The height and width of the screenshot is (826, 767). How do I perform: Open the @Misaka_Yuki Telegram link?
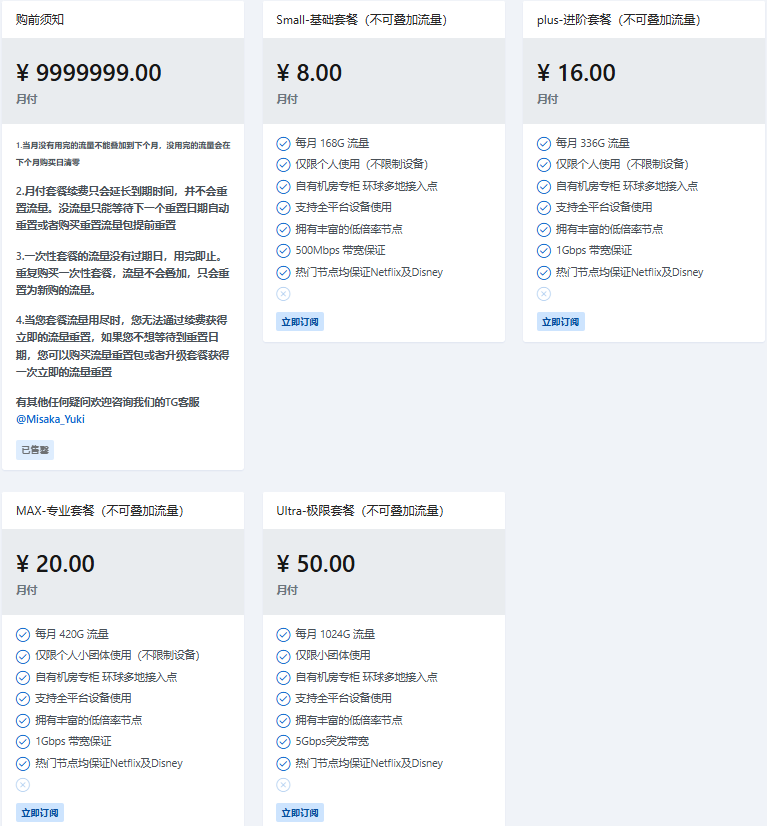[50, 419]
